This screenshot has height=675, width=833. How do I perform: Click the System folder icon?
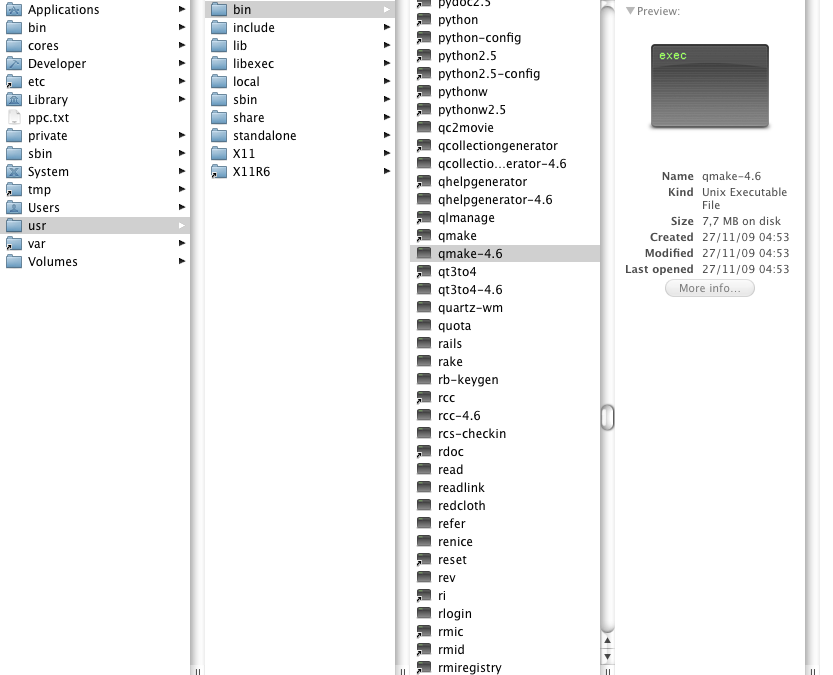tap(14, 172)
